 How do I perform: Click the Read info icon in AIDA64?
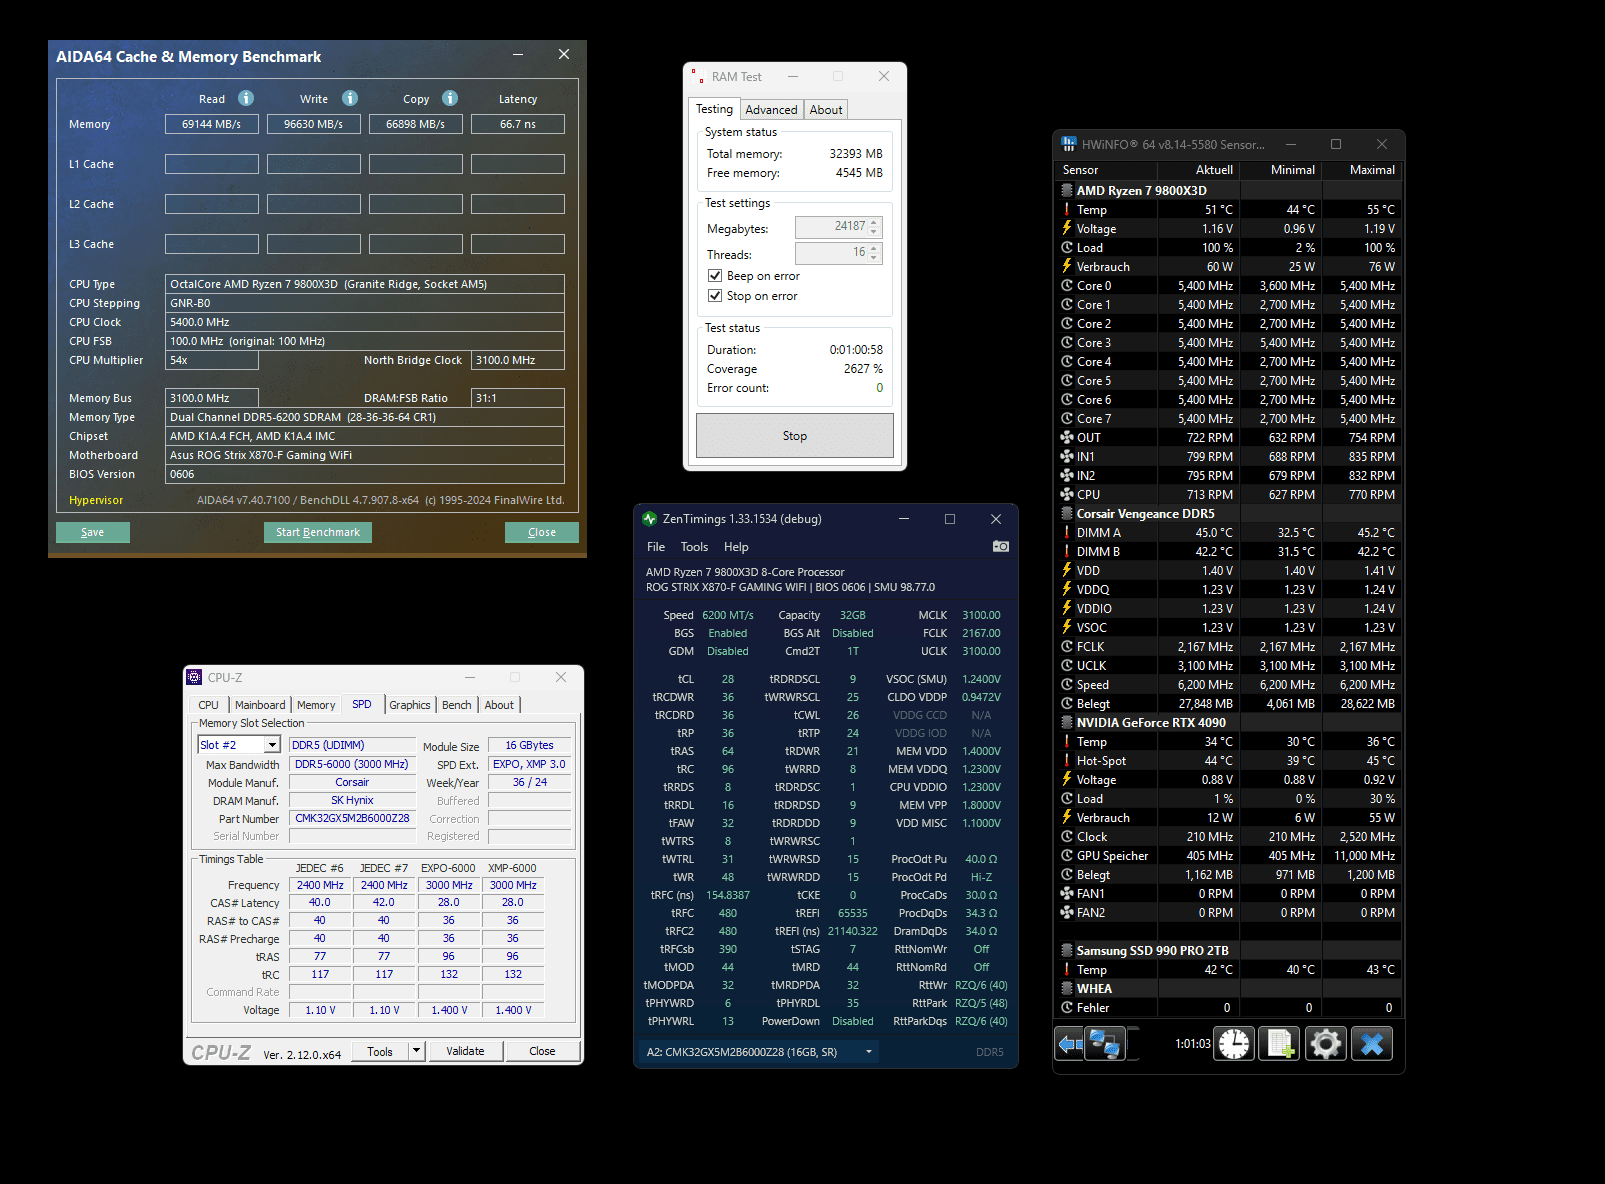[x=246, y=98]
